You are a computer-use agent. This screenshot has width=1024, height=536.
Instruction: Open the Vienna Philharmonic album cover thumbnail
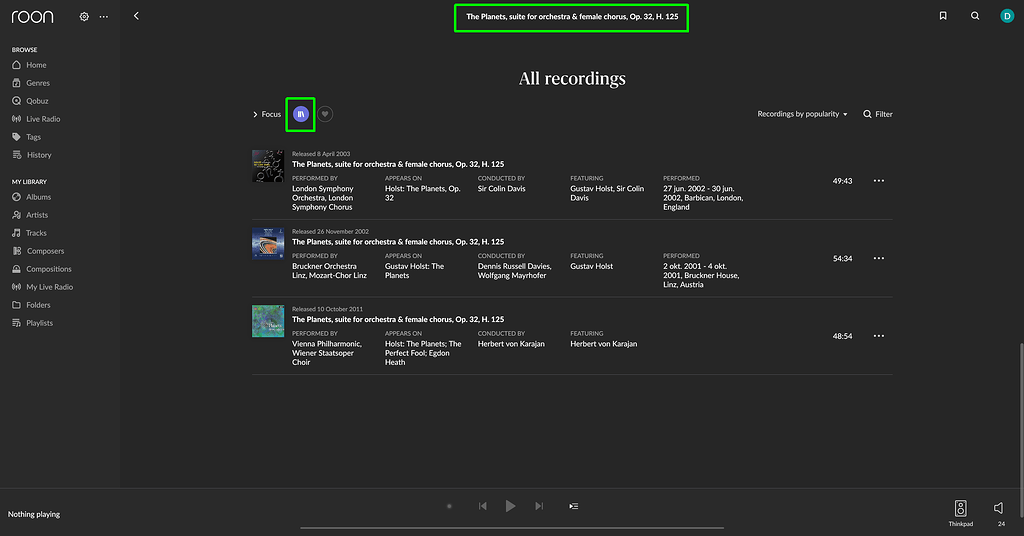click(x=268, y=321)
